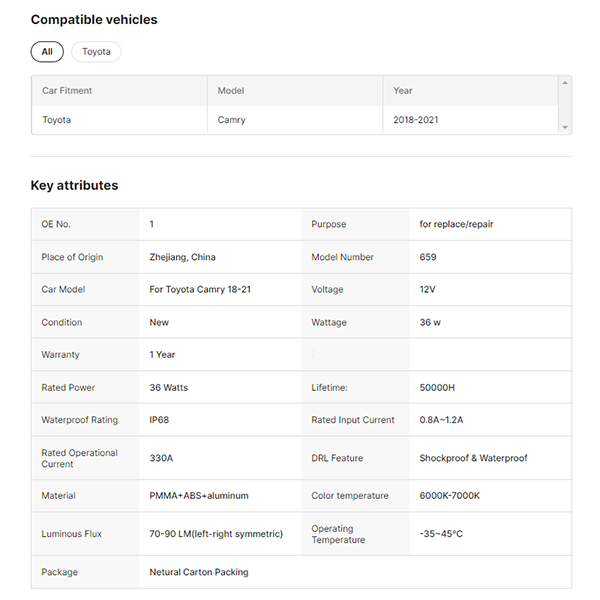The width and height of the screenshot is (600, 600).
Task: Click the Rated Power value '36 Watts'
Action: click(x=169, y=388)
